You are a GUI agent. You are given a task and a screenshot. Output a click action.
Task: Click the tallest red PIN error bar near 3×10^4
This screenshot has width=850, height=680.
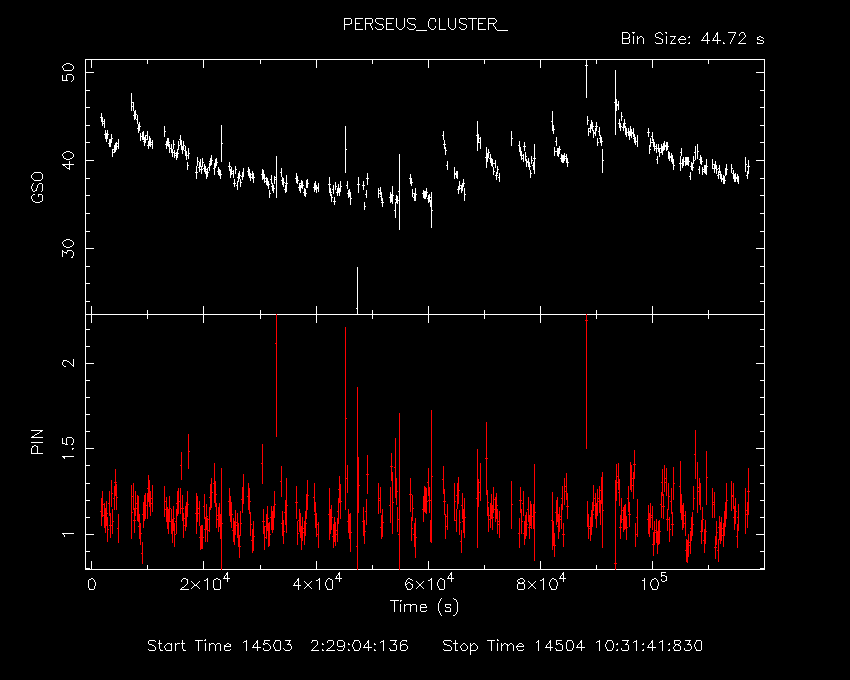click(x=276, y=375)
